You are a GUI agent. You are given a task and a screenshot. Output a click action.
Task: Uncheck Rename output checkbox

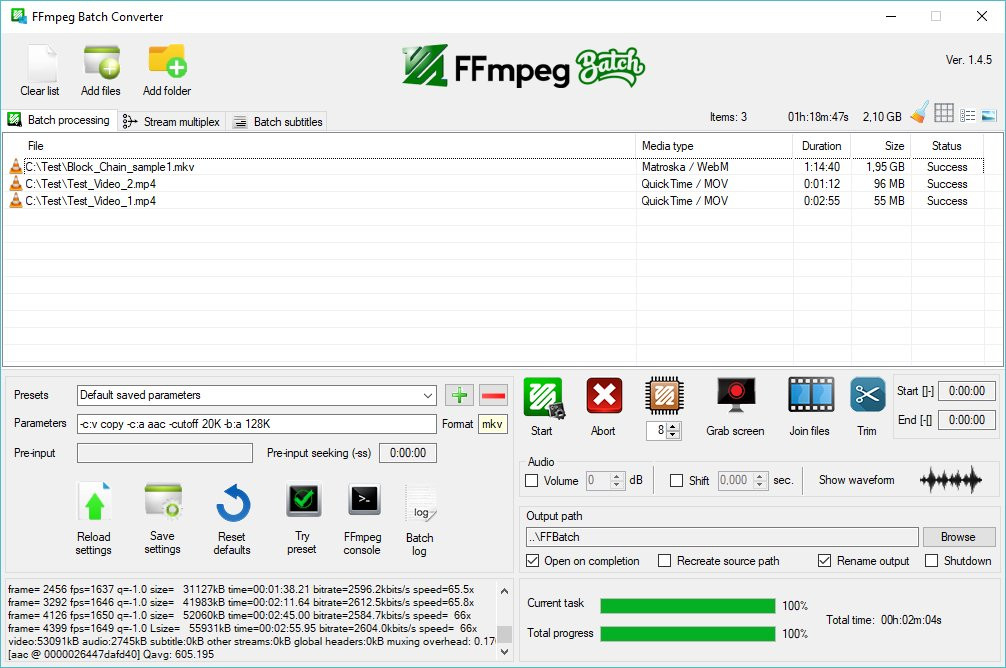click(824, 561)
